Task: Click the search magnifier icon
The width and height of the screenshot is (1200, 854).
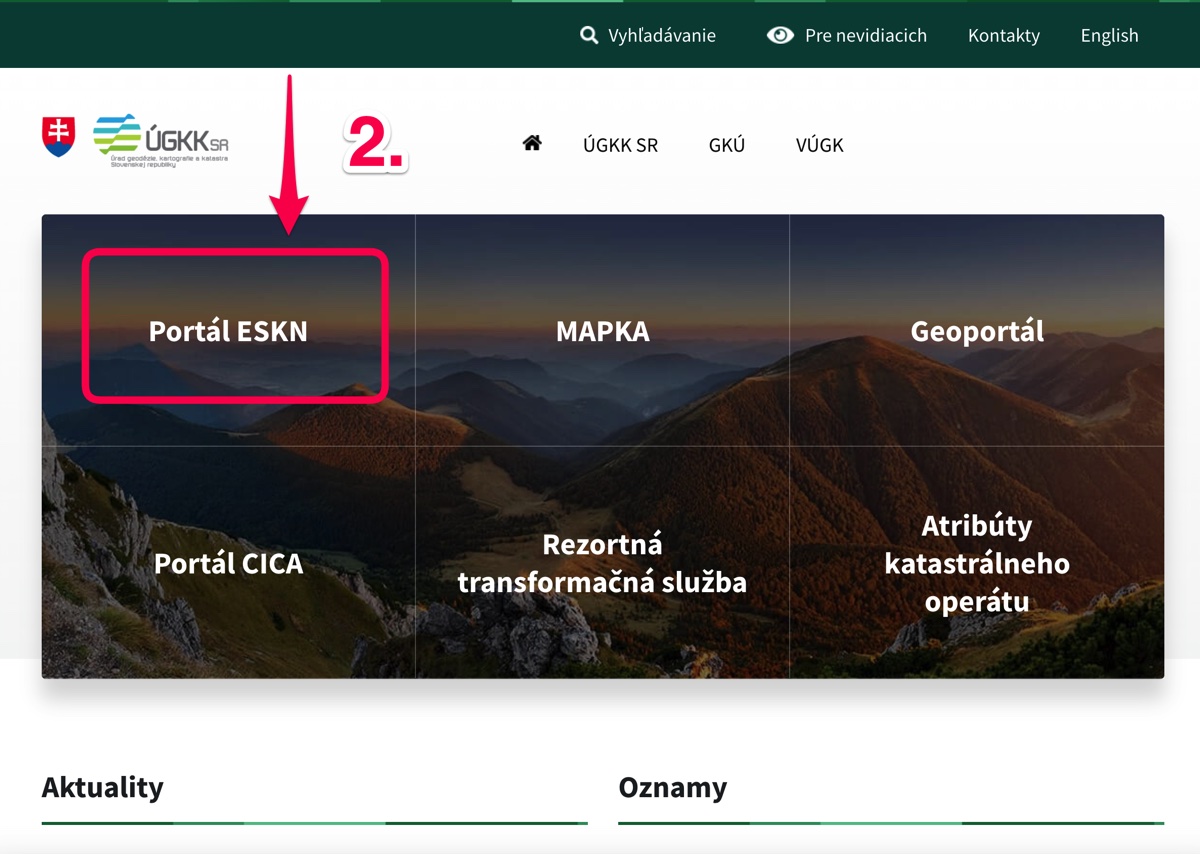Action: tap(589, 35)
